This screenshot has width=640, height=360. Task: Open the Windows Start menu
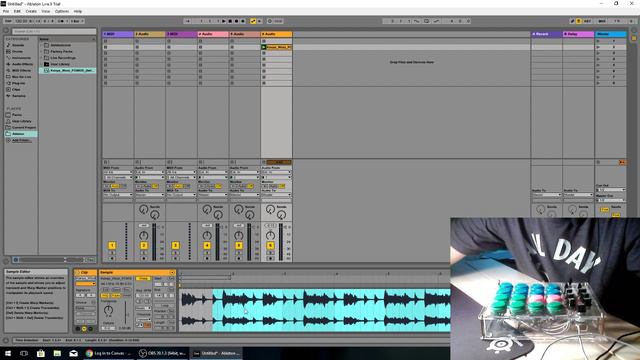(x=8, y=353)
